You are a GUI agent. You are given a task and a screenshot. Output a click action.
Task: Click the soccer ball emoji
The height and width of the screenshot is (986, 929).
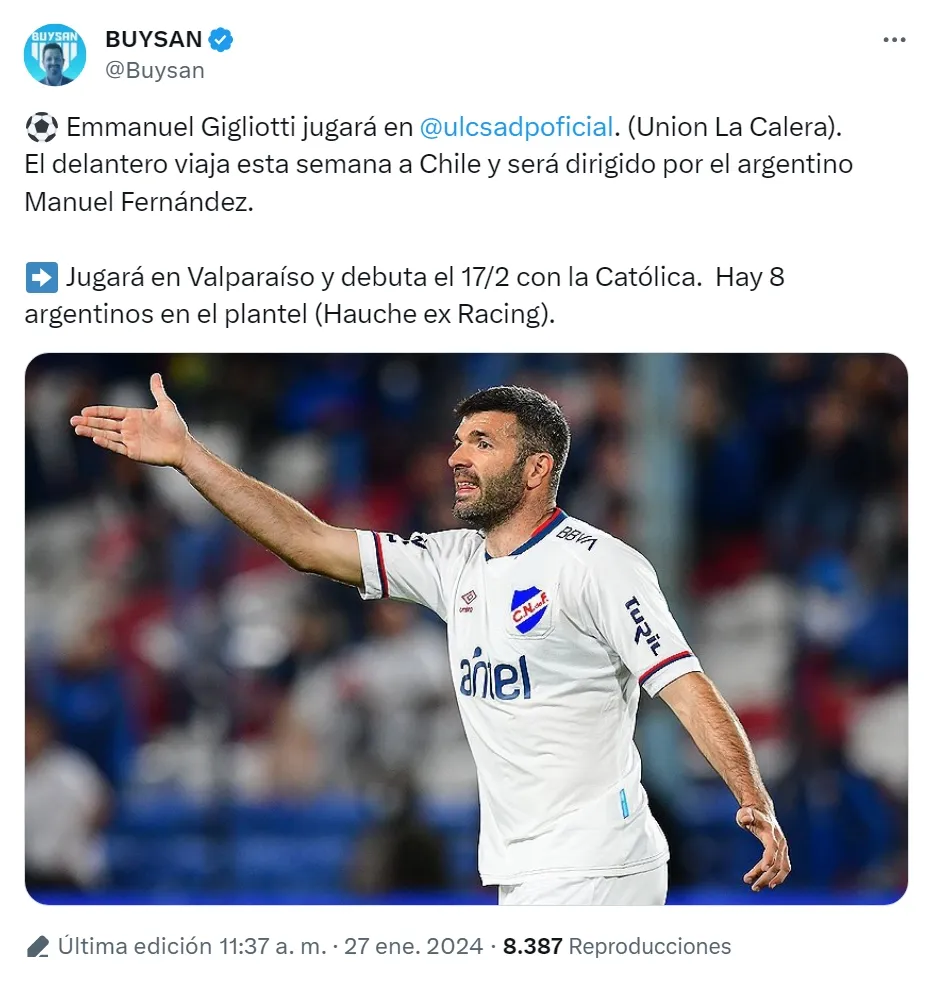(42, 127)
